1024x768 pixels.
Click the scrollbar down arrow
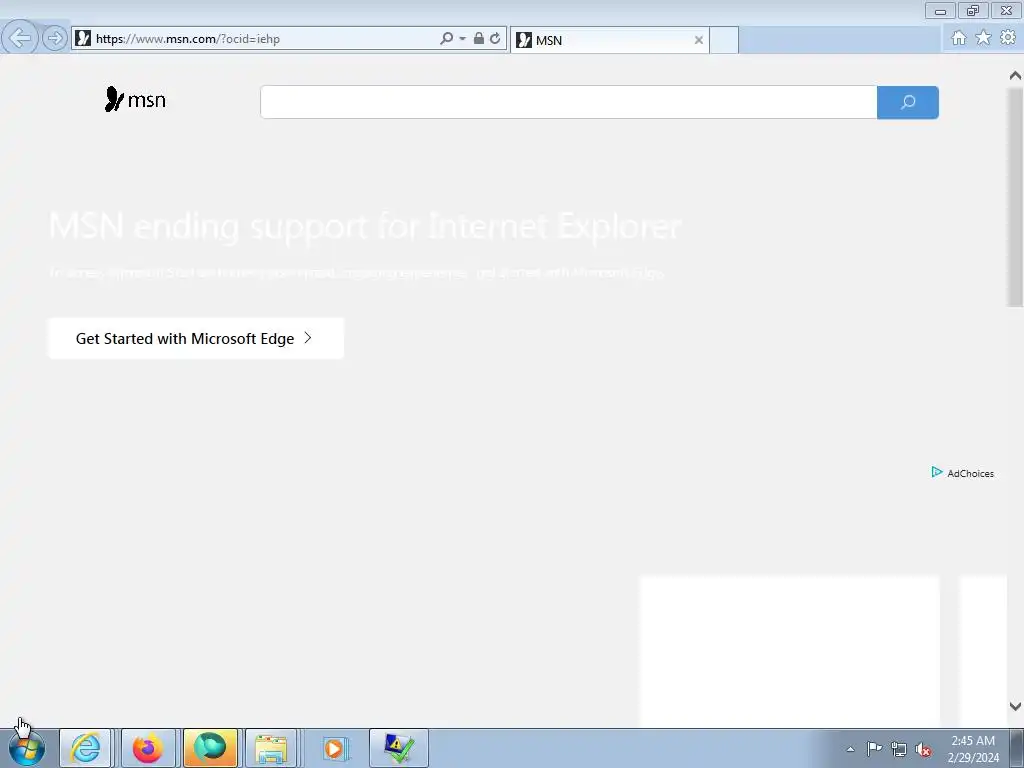pyautogui.click(x=1015, y=706)
